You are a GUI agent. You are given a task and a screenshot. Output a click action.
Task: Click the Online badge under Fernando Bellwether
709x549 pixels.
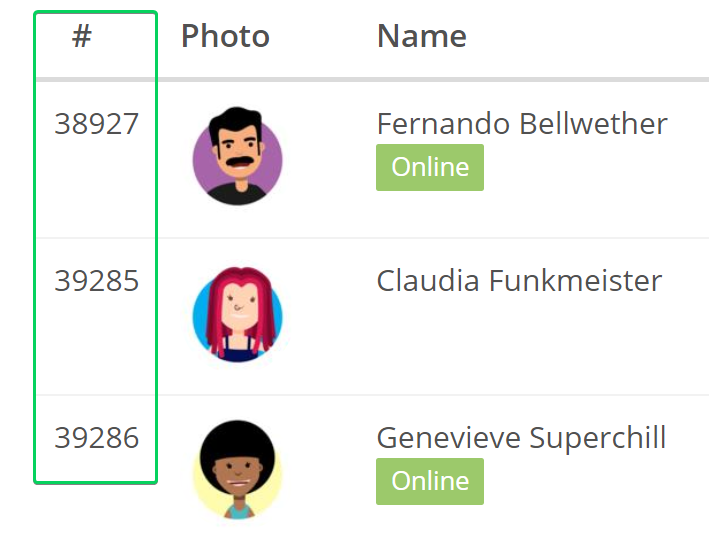430,167
